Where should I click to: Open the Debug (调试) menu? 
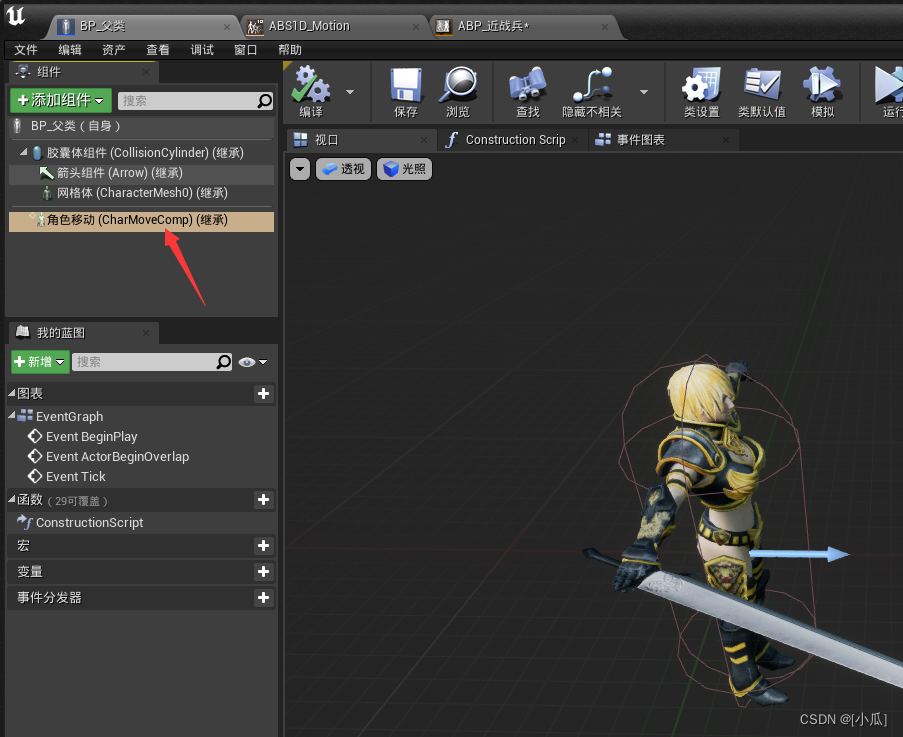(202, 50)
